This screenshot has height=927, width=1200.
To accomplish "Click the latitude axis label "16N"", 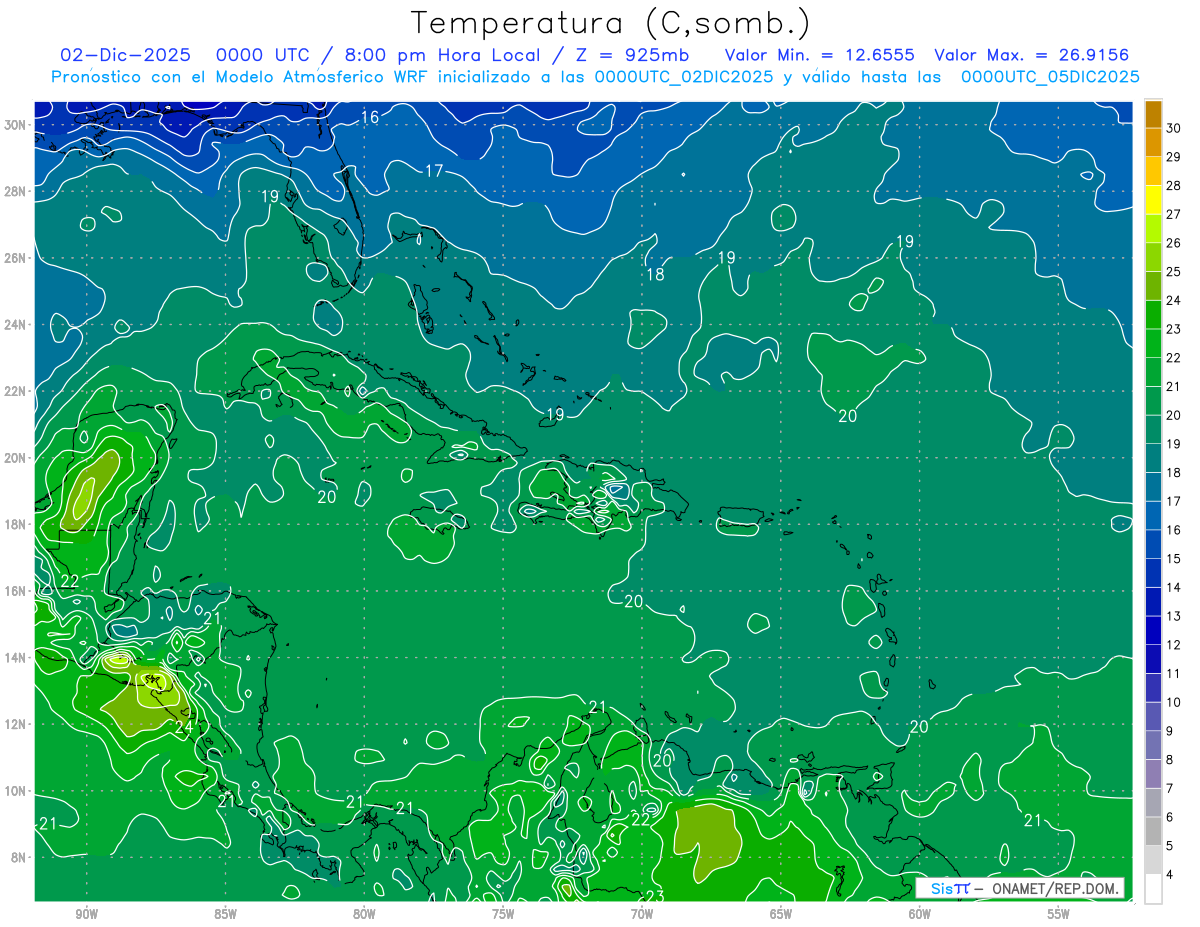I will tap(15, 591).
